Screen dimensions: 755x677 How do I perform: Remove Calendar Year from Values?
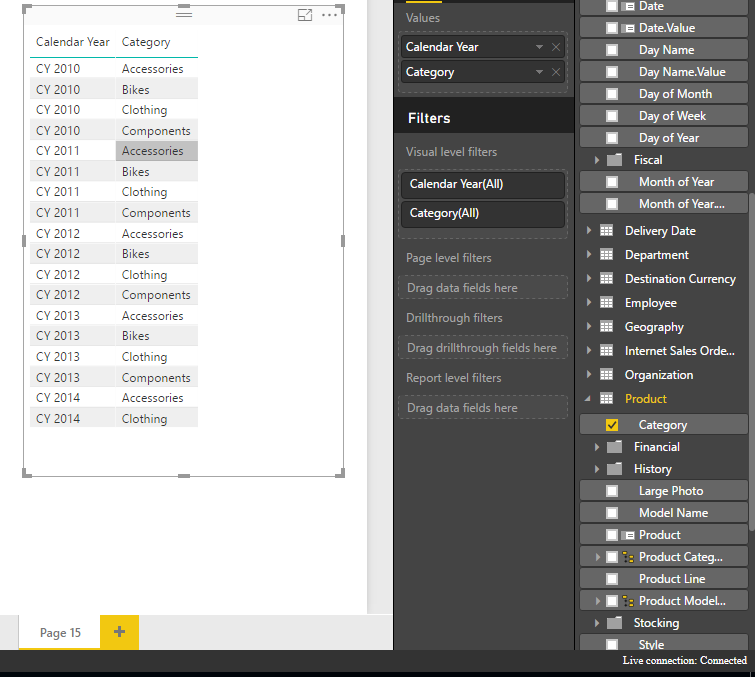click(556, 47)
